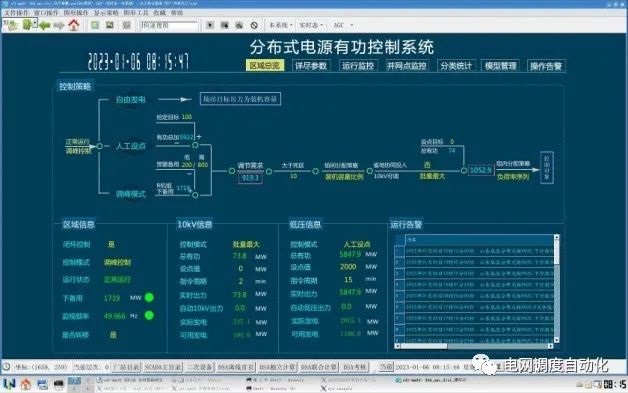
Task: Click the camera-like icon before forbidden icon
Action: 239,25
